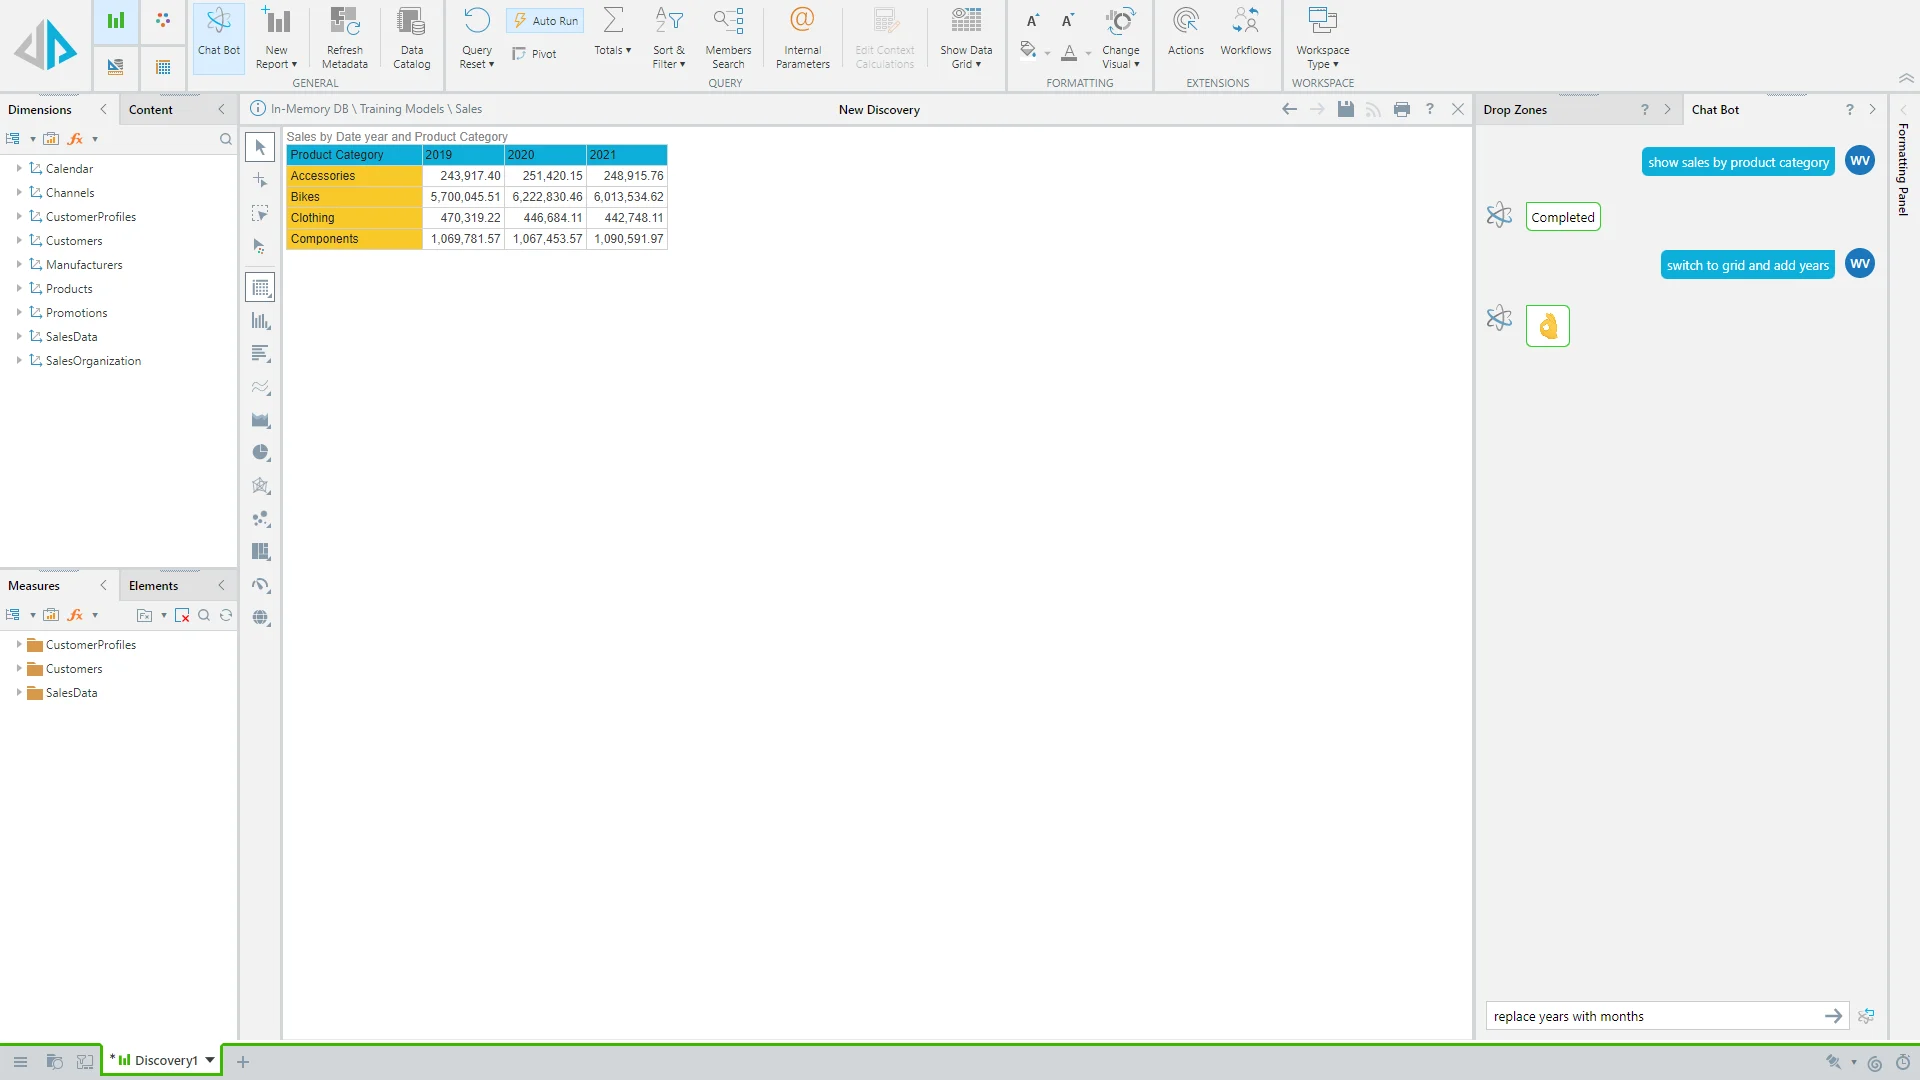
Task: Switch to the Elements tab
Action: tap(153, 586)
